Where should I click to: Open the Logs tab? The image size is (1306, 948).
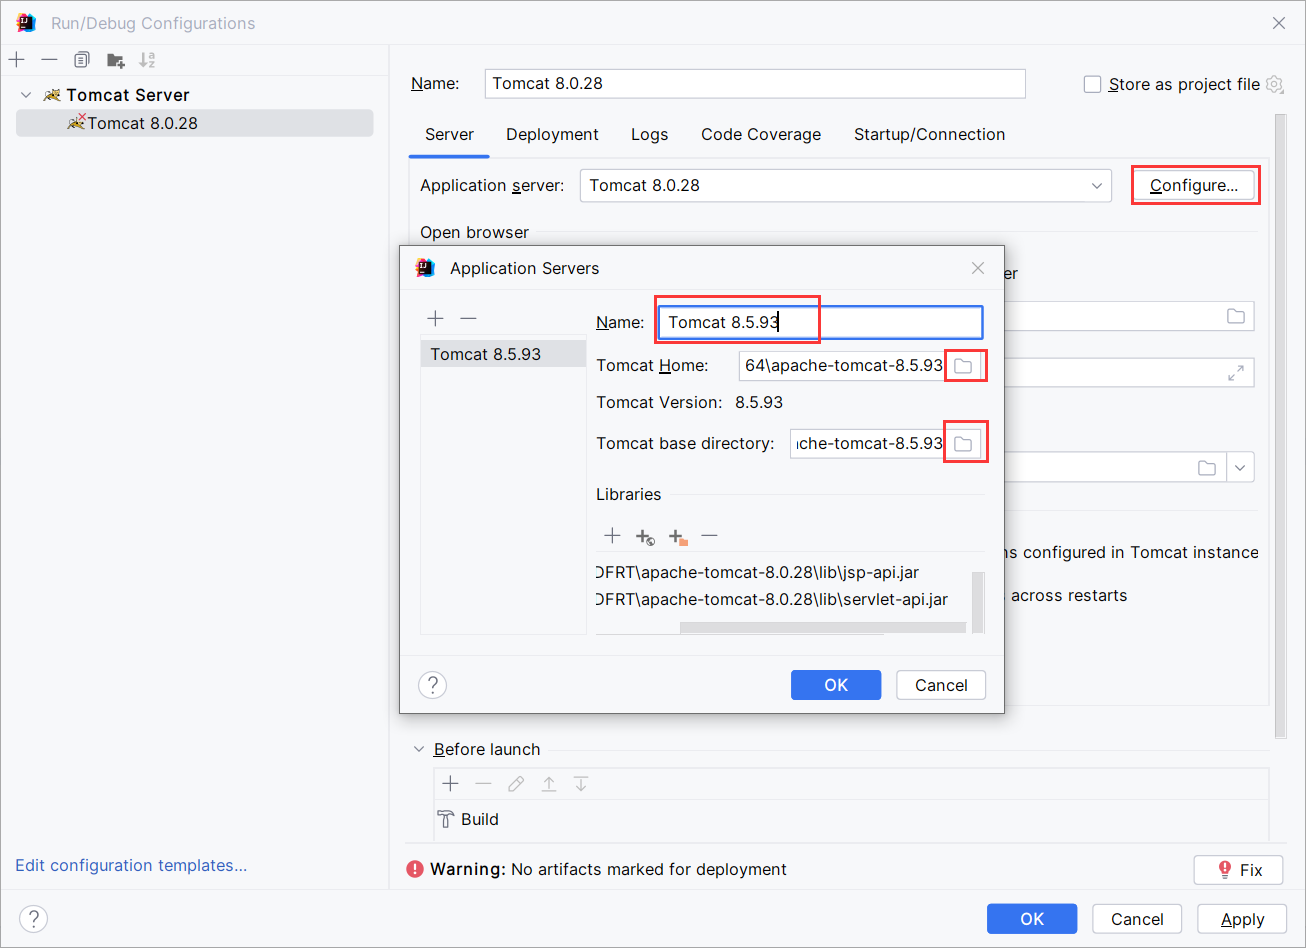pyautogui.click(x=649, y=134)
